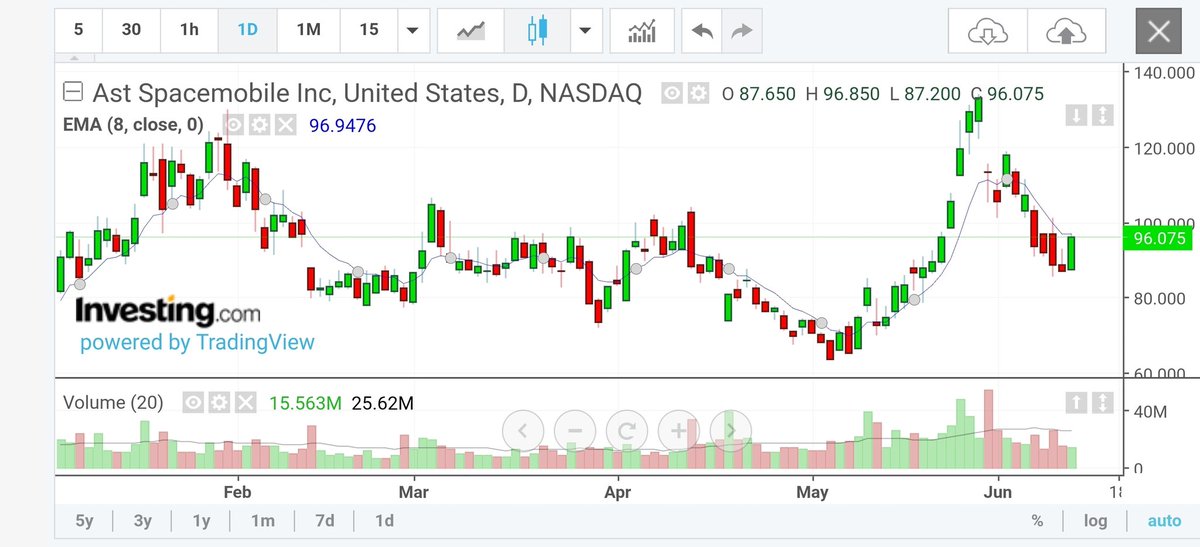Click volume value 15.563M
The image size is (1200, 547).
point(306,403)
